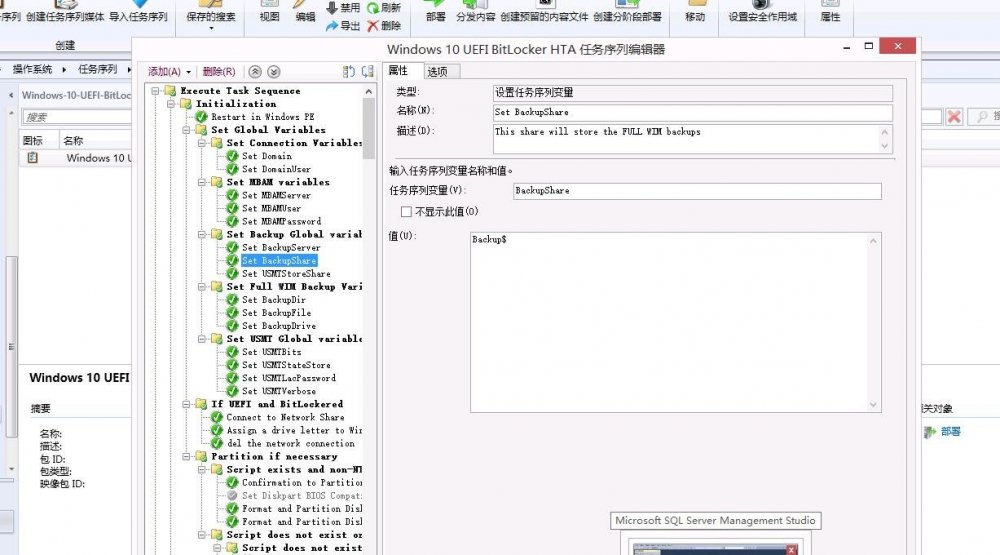Select Set BackupServer step in tree

[x=281, y=248]
